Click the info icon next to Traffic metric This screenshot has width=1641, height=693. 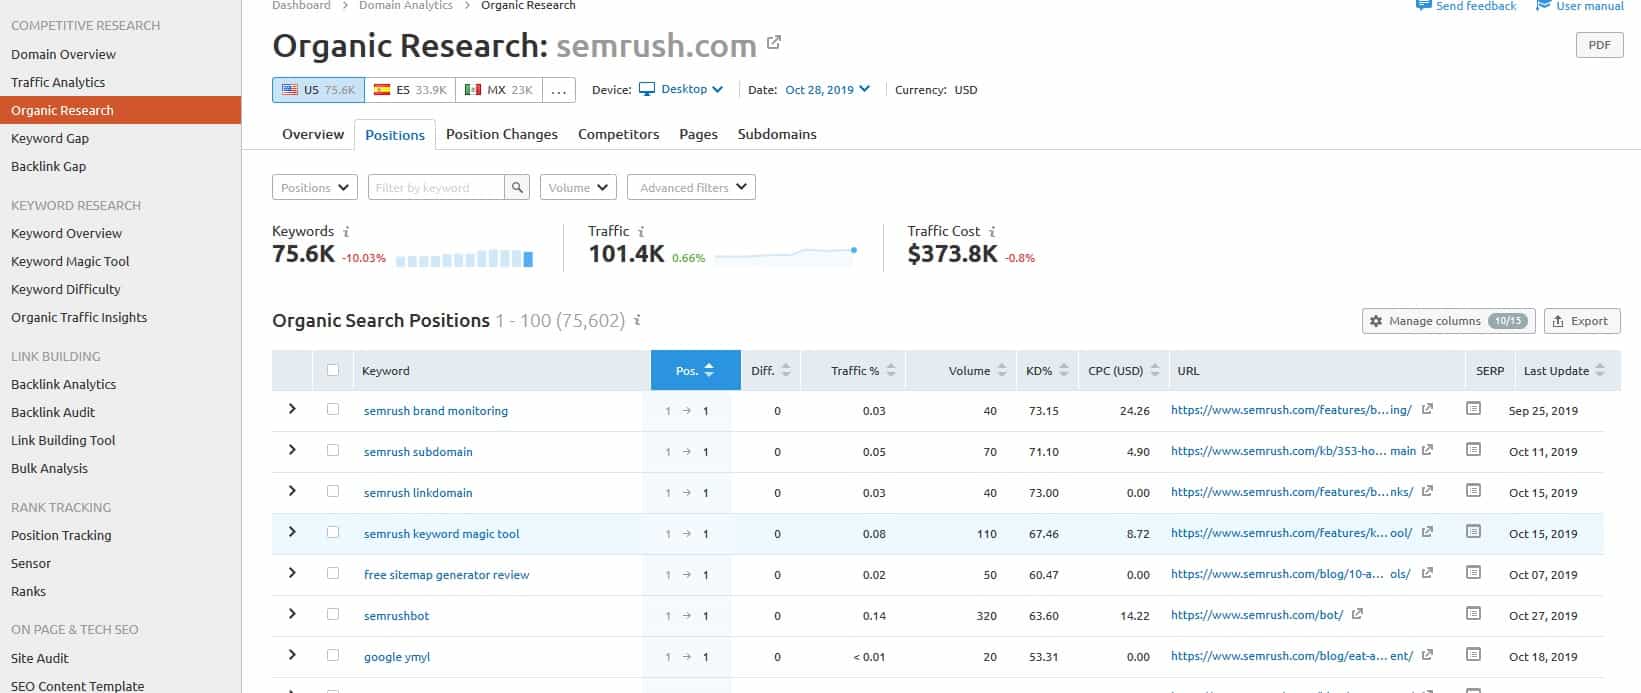click(x=641, y=232)
